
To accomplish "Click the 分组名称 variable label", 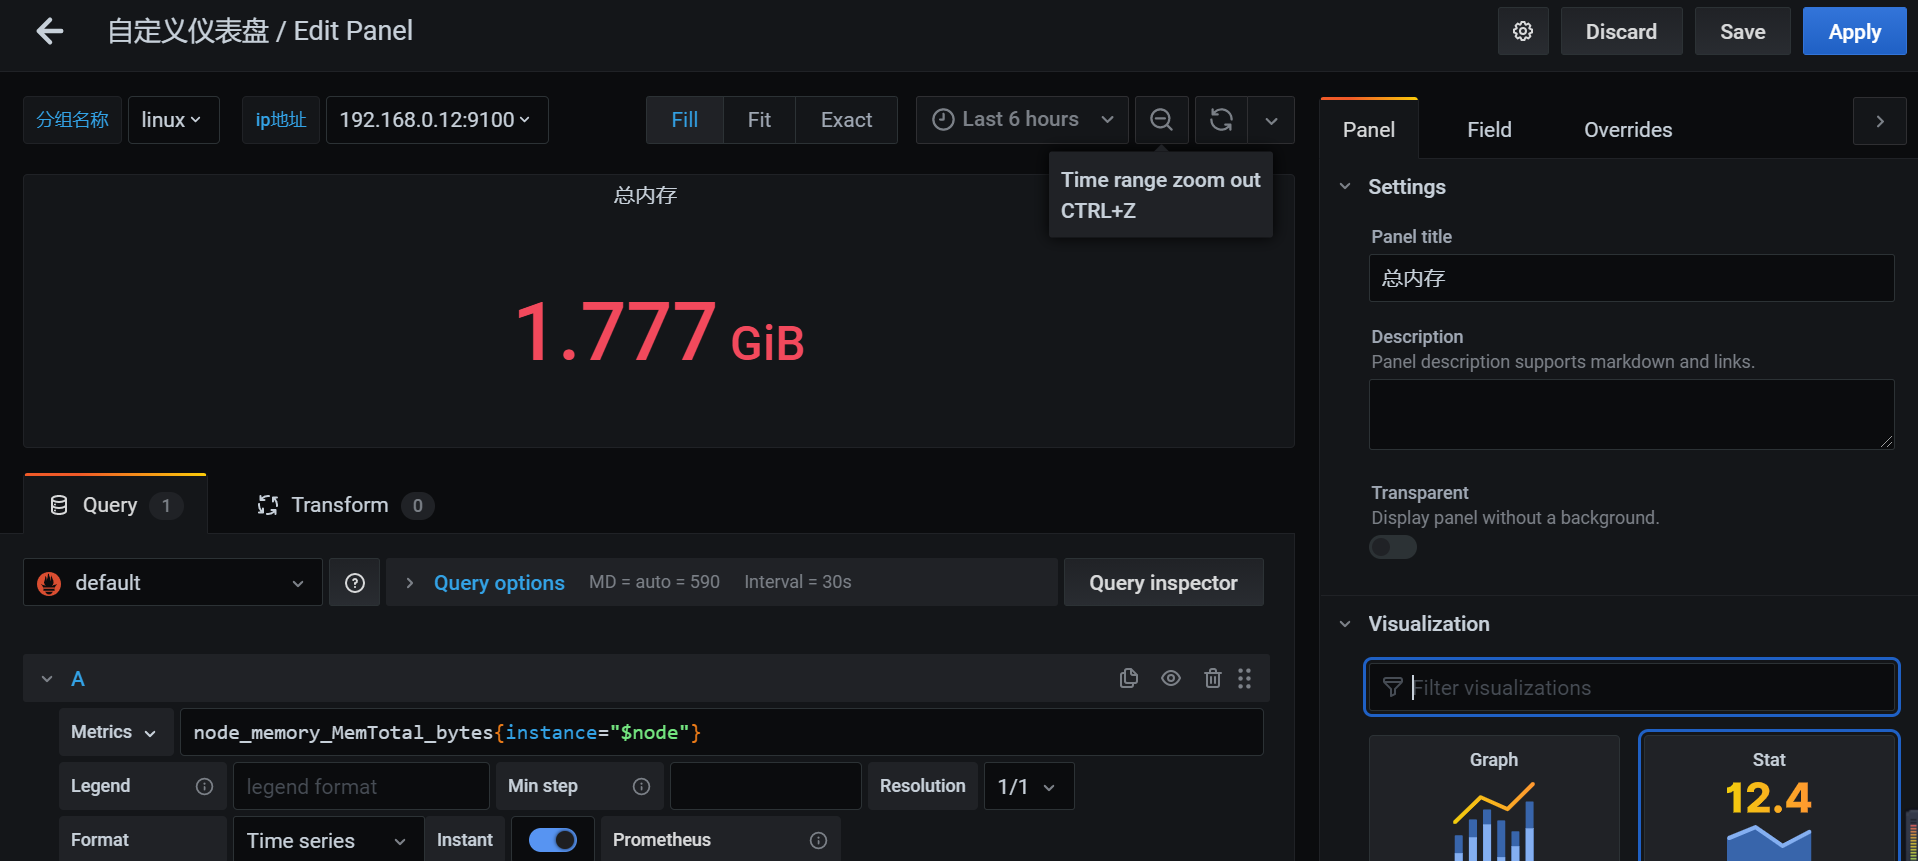I will tap(72, 120).
